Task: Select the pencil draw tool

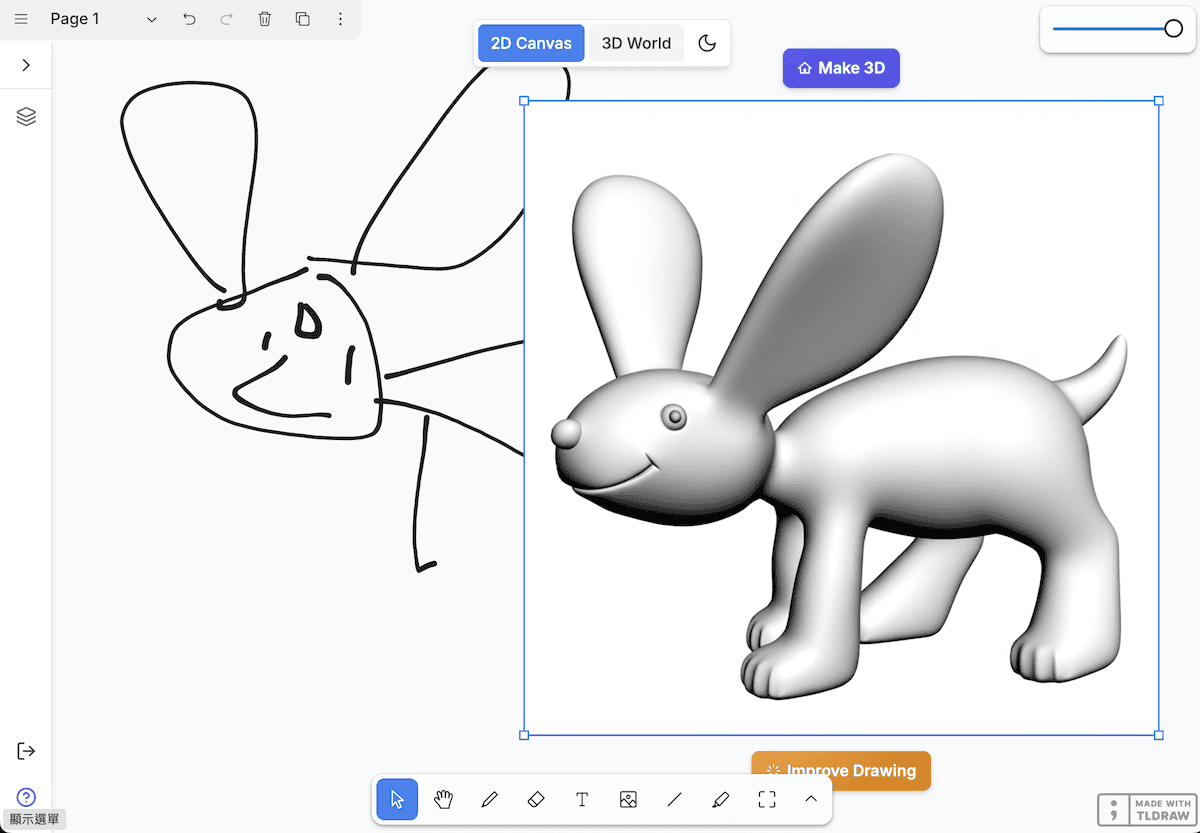Action: click(x=489, y=799)
